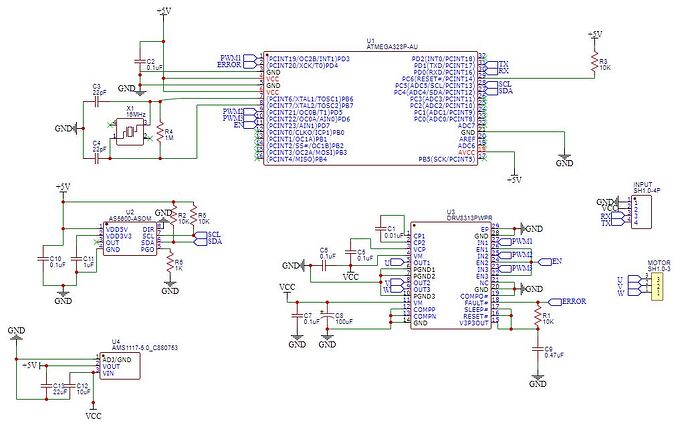Select the VOUT pin label on U4
The width and height of the screenshot is (690, 429).
coord(111,367)
